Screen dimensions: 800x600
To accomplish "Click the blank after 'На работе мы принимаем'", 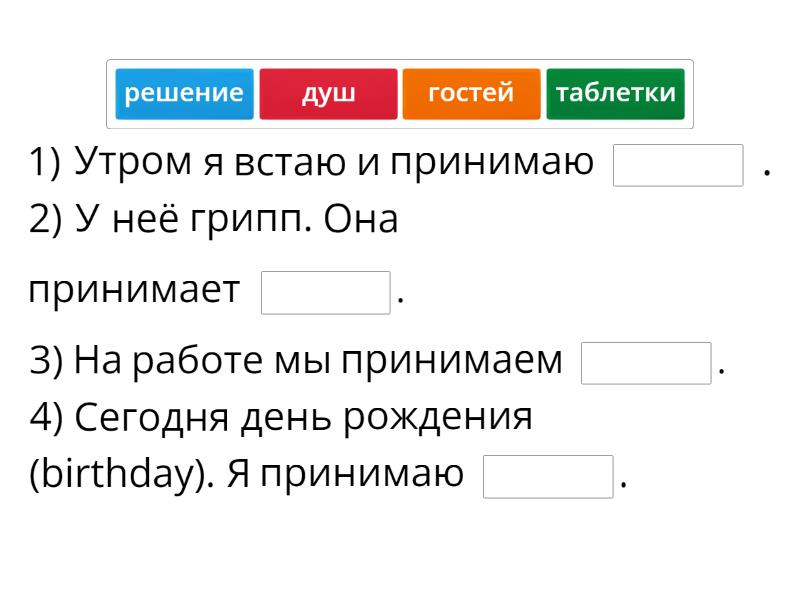I will (x=646, y=363).
